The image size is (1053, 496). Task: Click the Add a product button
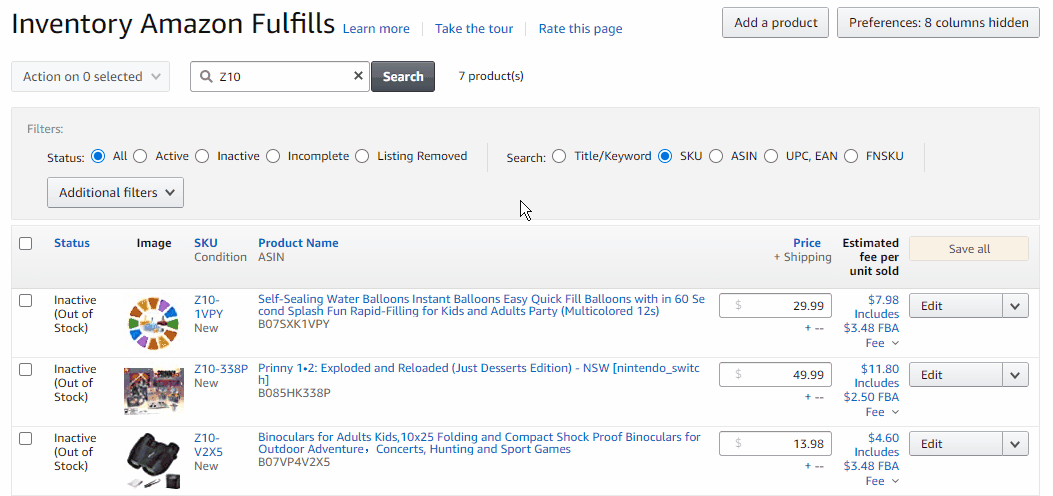pyautogui.click(x=775, y=23)
